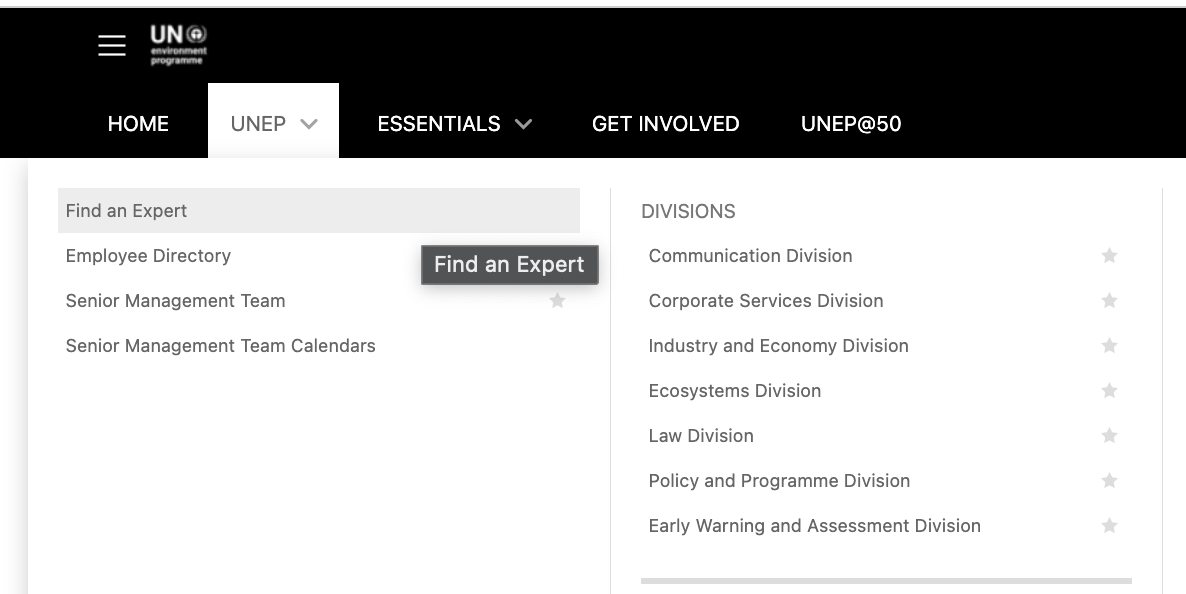Image resolution: width=1186 pixels, height=594 pixels.
Task: Open the Senior Management Team page
Action: click(175, 300)
